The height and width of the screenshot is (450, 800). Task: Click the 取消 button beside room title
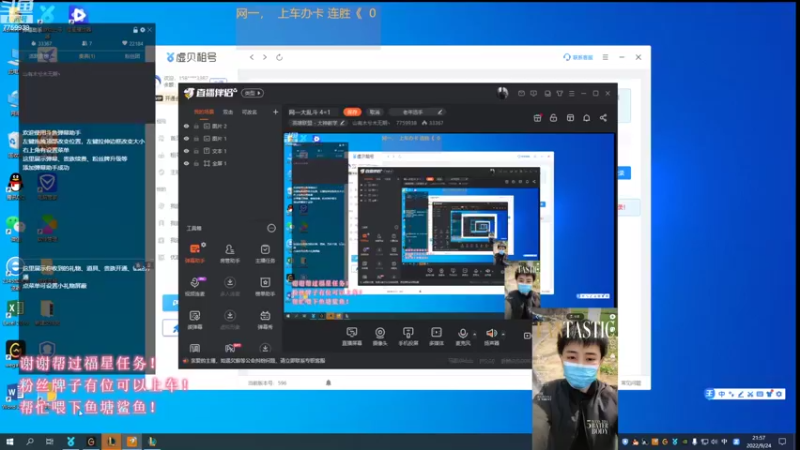point(374,112)
